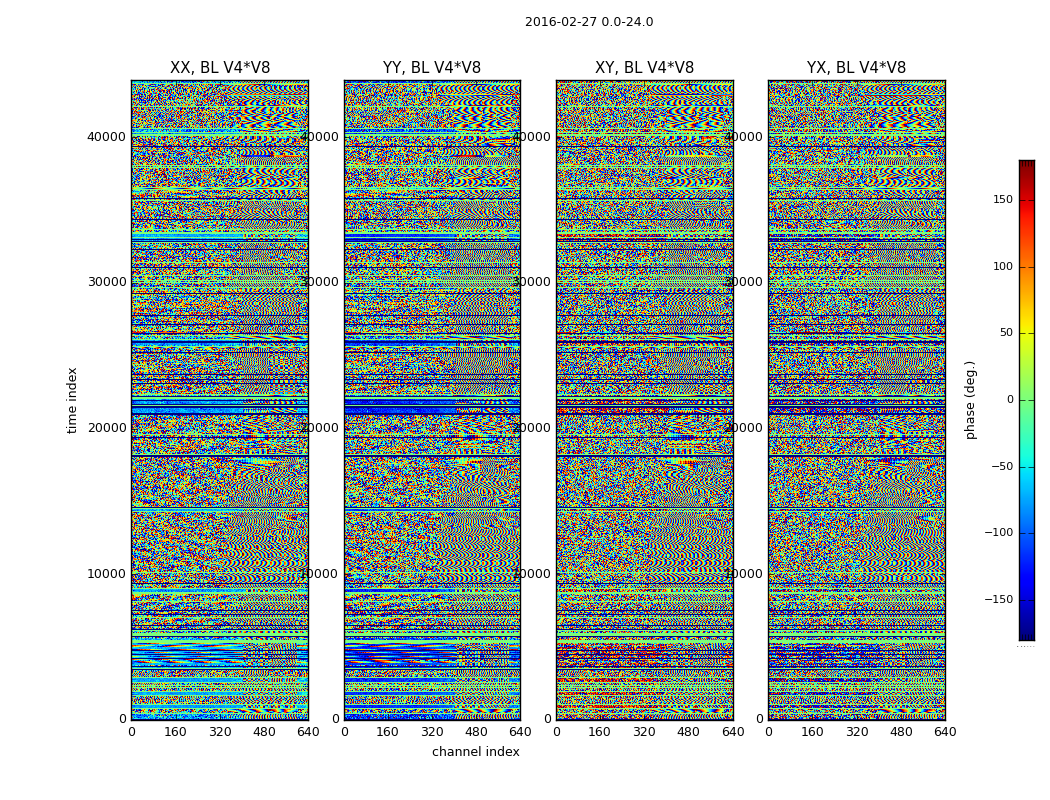
Task: Click the 320 x-tick under XX plot
Action: coord(219,732)
